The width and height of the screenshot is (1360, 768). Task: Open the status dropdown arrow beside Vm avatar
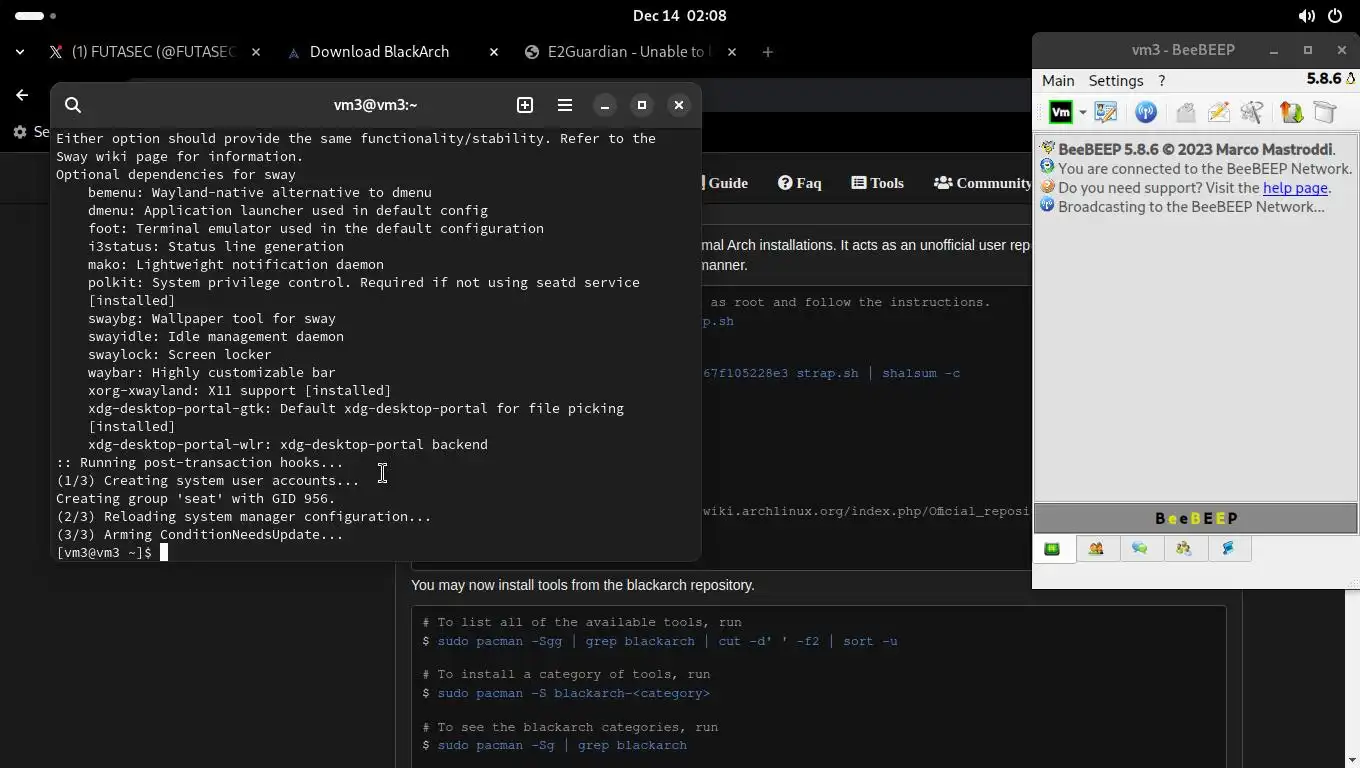pyautogui.click(x=1082, y=113)
